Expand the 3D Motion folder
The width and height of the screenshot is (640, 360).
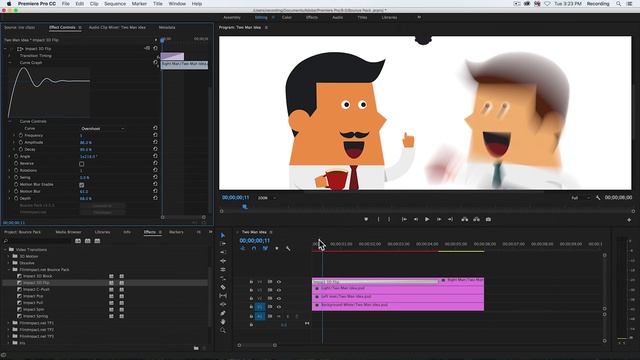pos(9,256)
